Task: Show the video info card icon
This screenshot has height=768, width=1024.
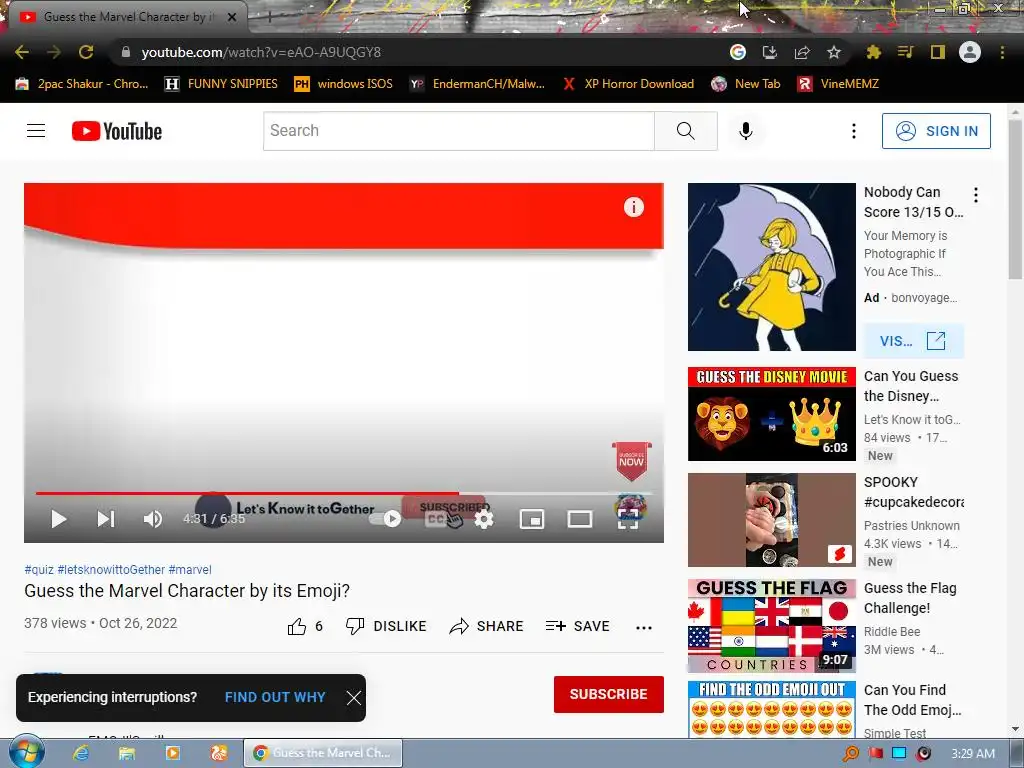Action: click(633, 207)
